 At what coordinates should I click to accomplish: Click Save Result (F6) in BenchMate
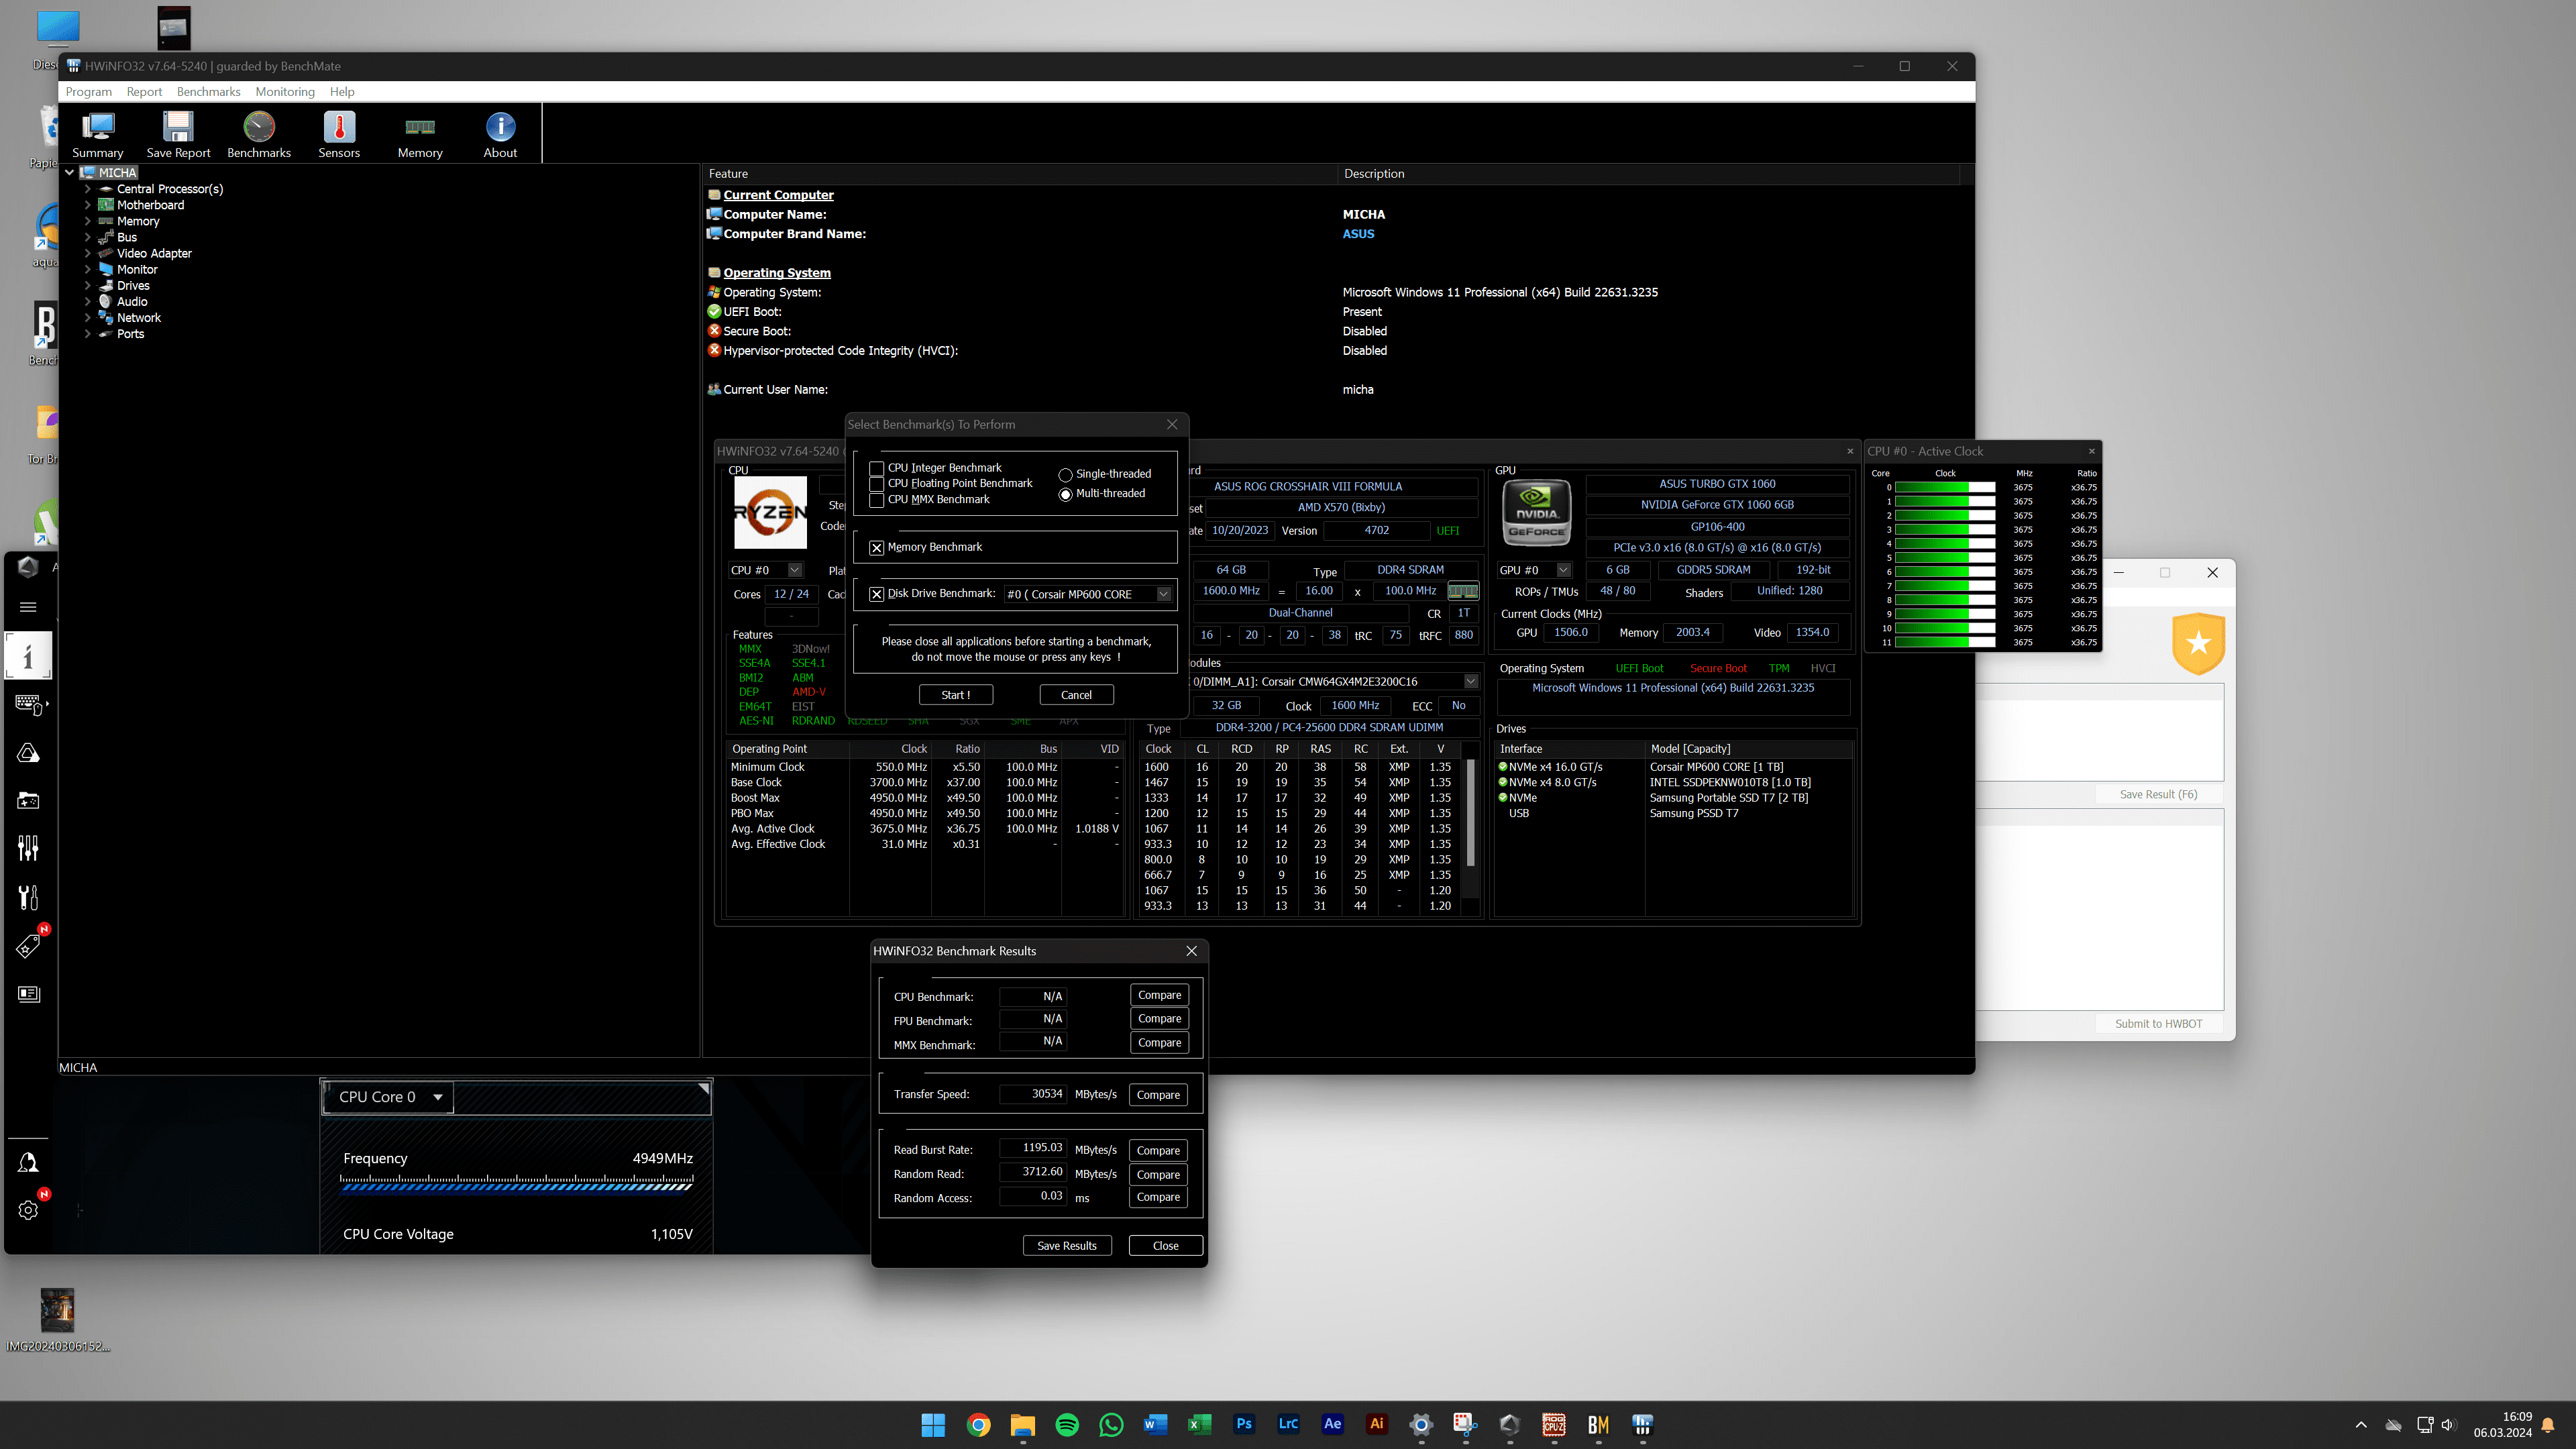2158,795
